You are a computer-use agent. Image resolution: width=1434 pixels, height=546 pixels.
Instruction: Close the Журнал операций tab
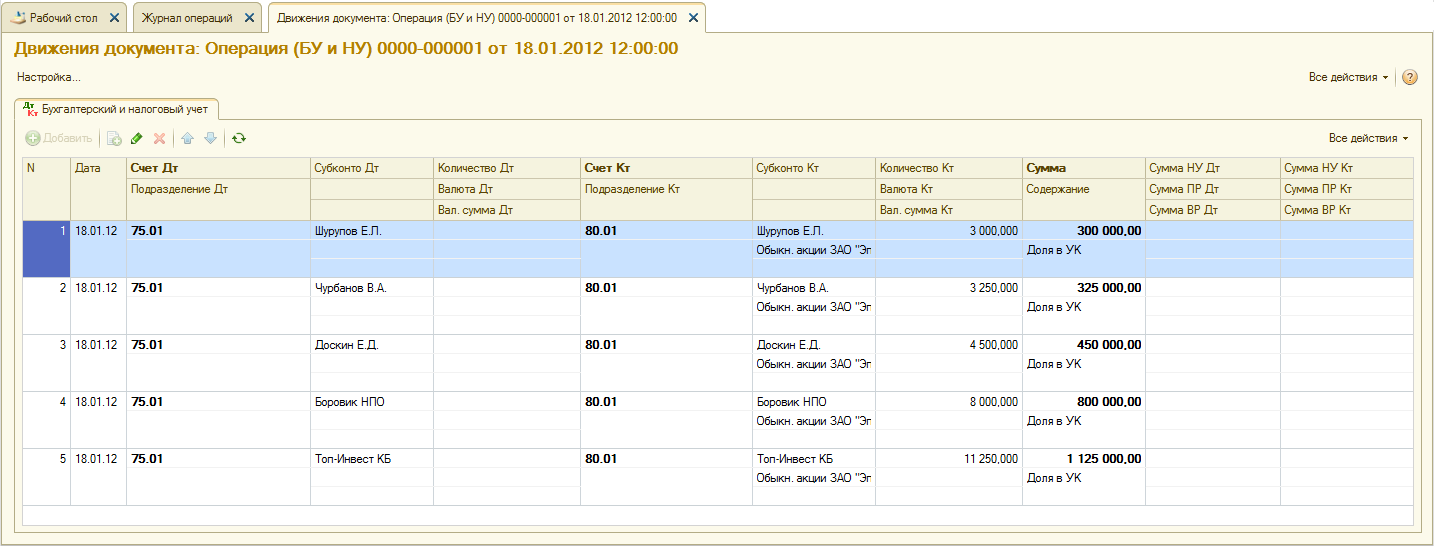tap(251, 18)
